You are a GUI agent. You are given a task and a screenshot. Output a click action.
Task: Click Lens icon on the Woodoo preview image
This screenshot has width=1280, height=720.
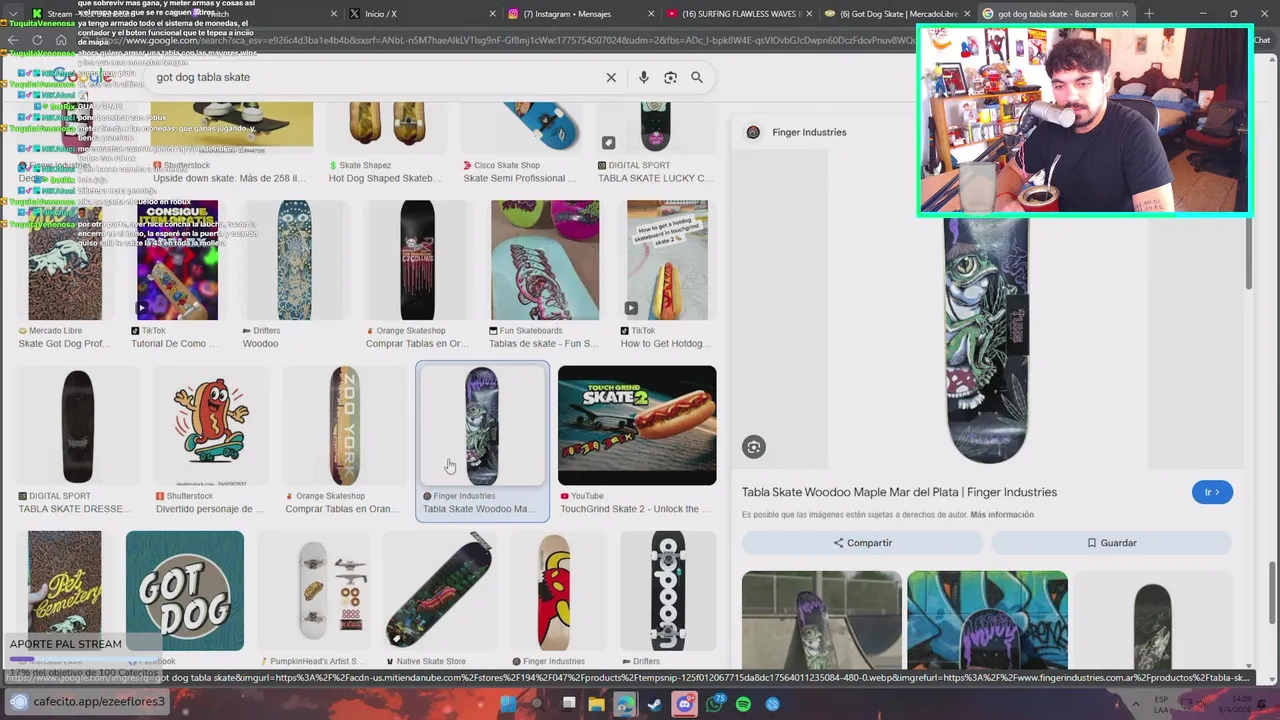click(754, 447)
